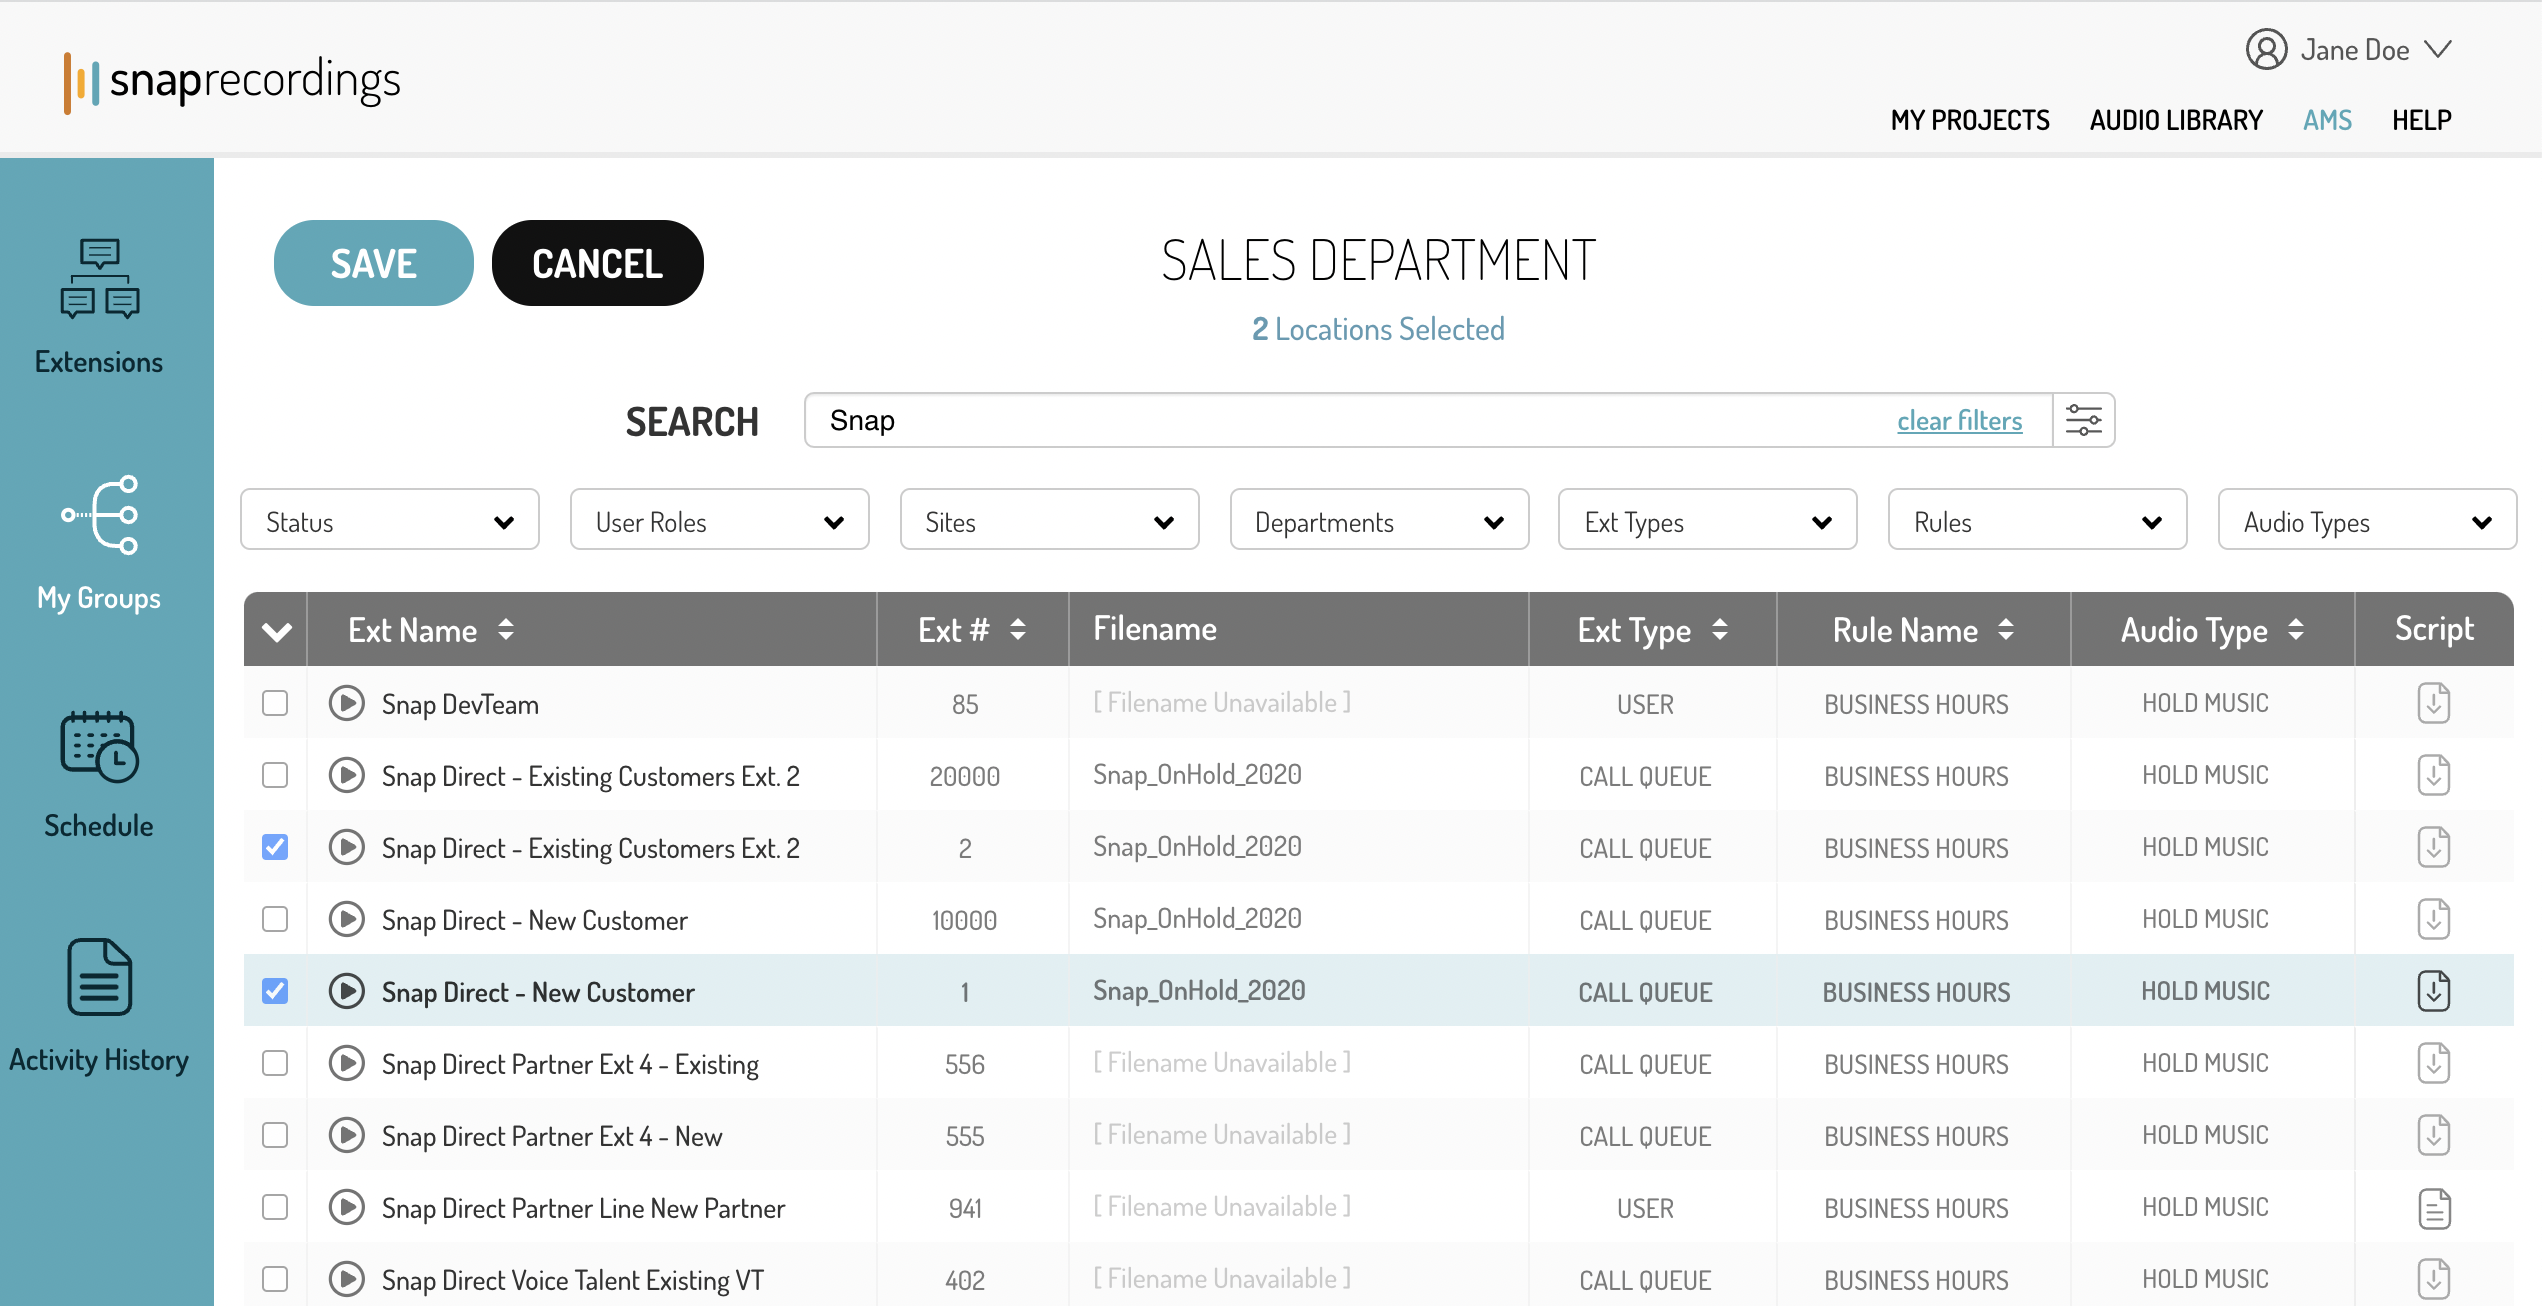Open the Departments filter dropdown
The width and height of the screenshot is (2542, 1306).
pyautogui.click(x=1379, y=522)
